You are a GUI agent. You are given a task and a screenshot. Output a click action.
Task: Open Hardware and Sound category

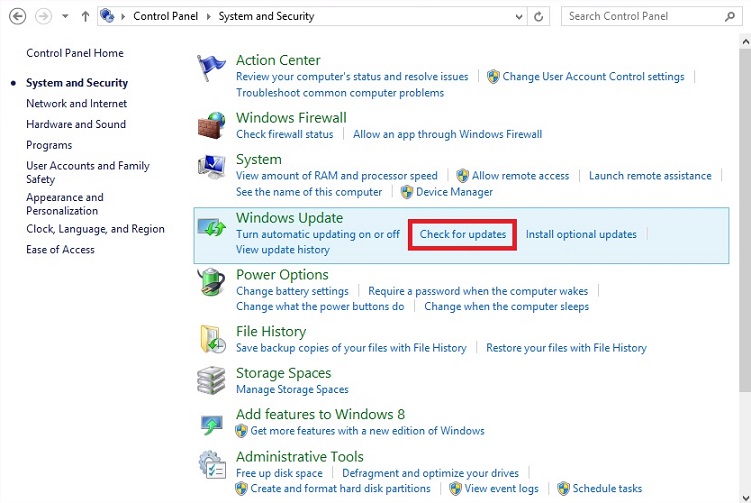point(76,124)
